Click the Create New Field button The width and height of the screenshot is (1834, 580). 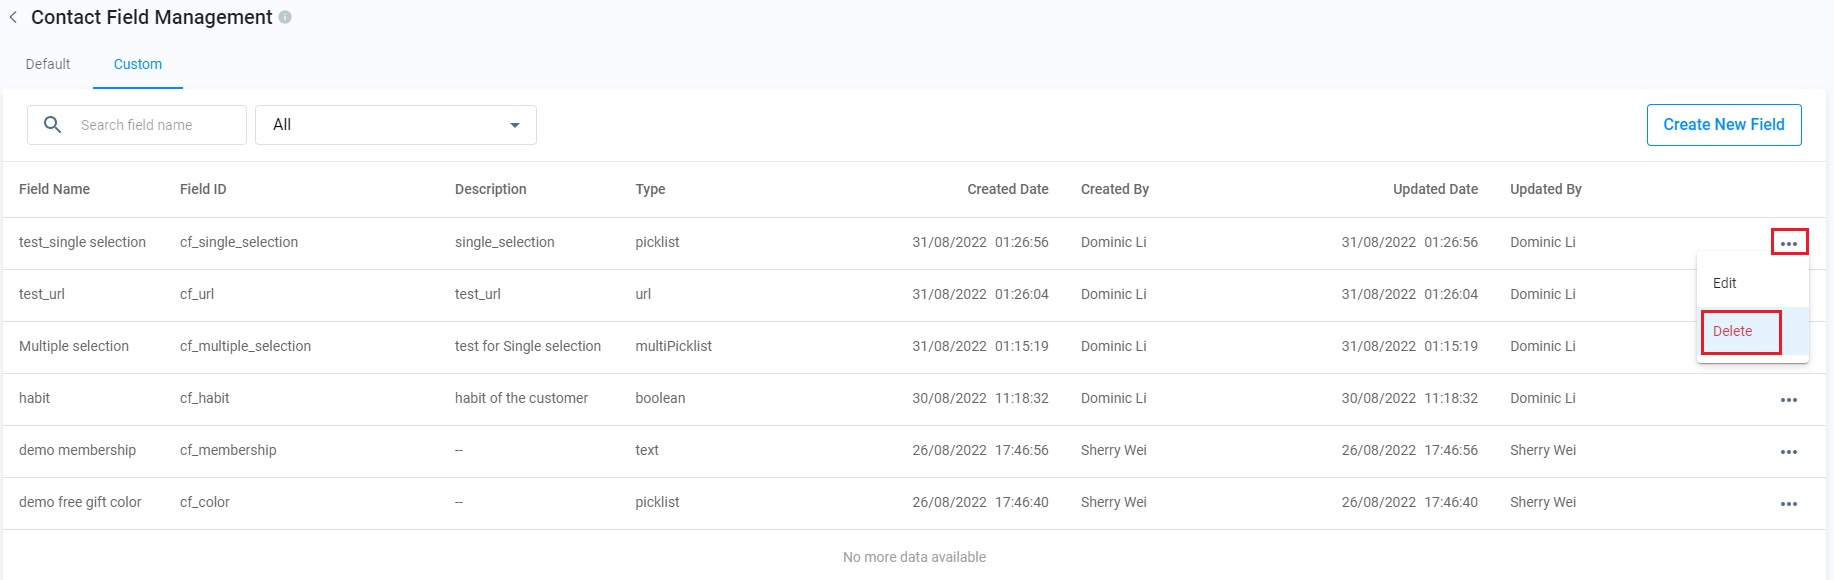pyautogui.click(x=1723, y=125)
